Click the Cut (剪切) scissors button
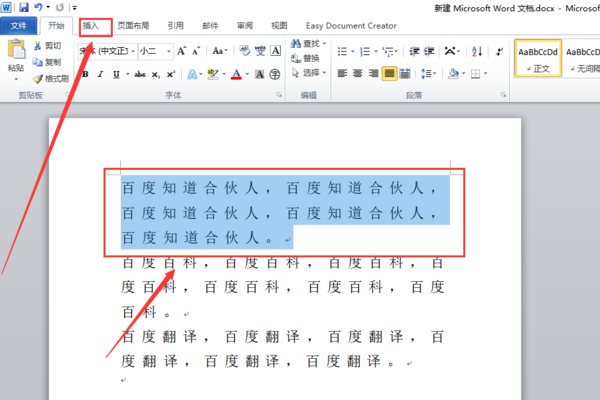600x400 pixels. (x=47, y=46)
